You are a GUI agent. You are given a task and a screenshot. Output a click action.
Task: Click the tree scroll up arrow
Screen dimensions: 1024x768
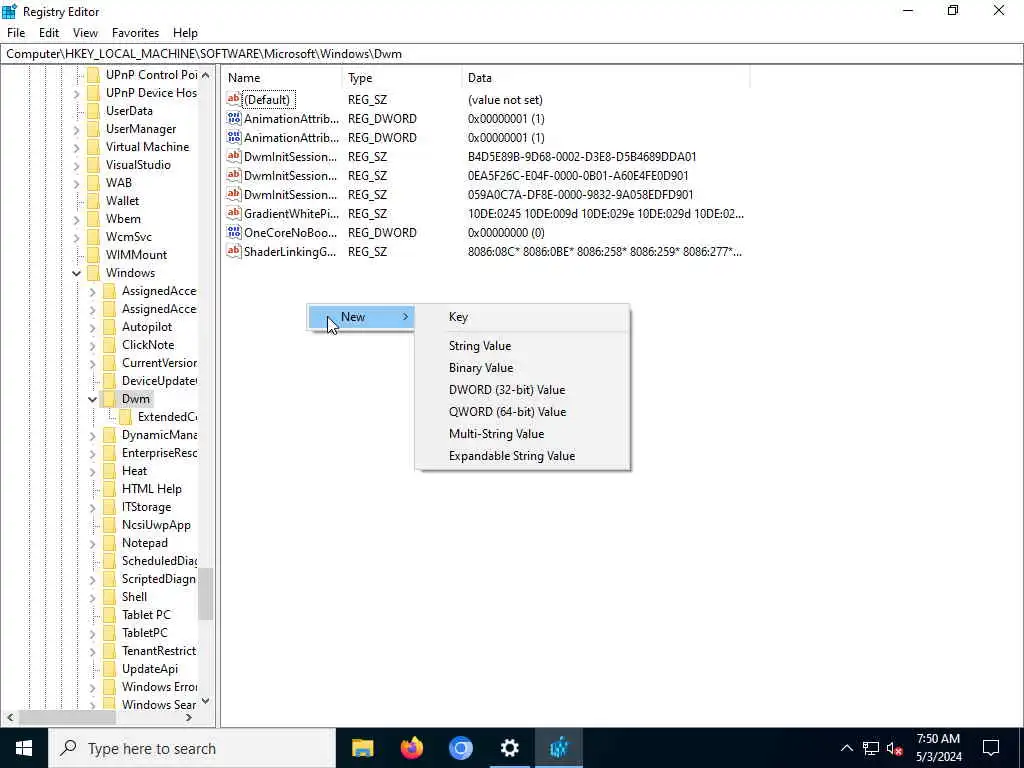pos(206,75)
